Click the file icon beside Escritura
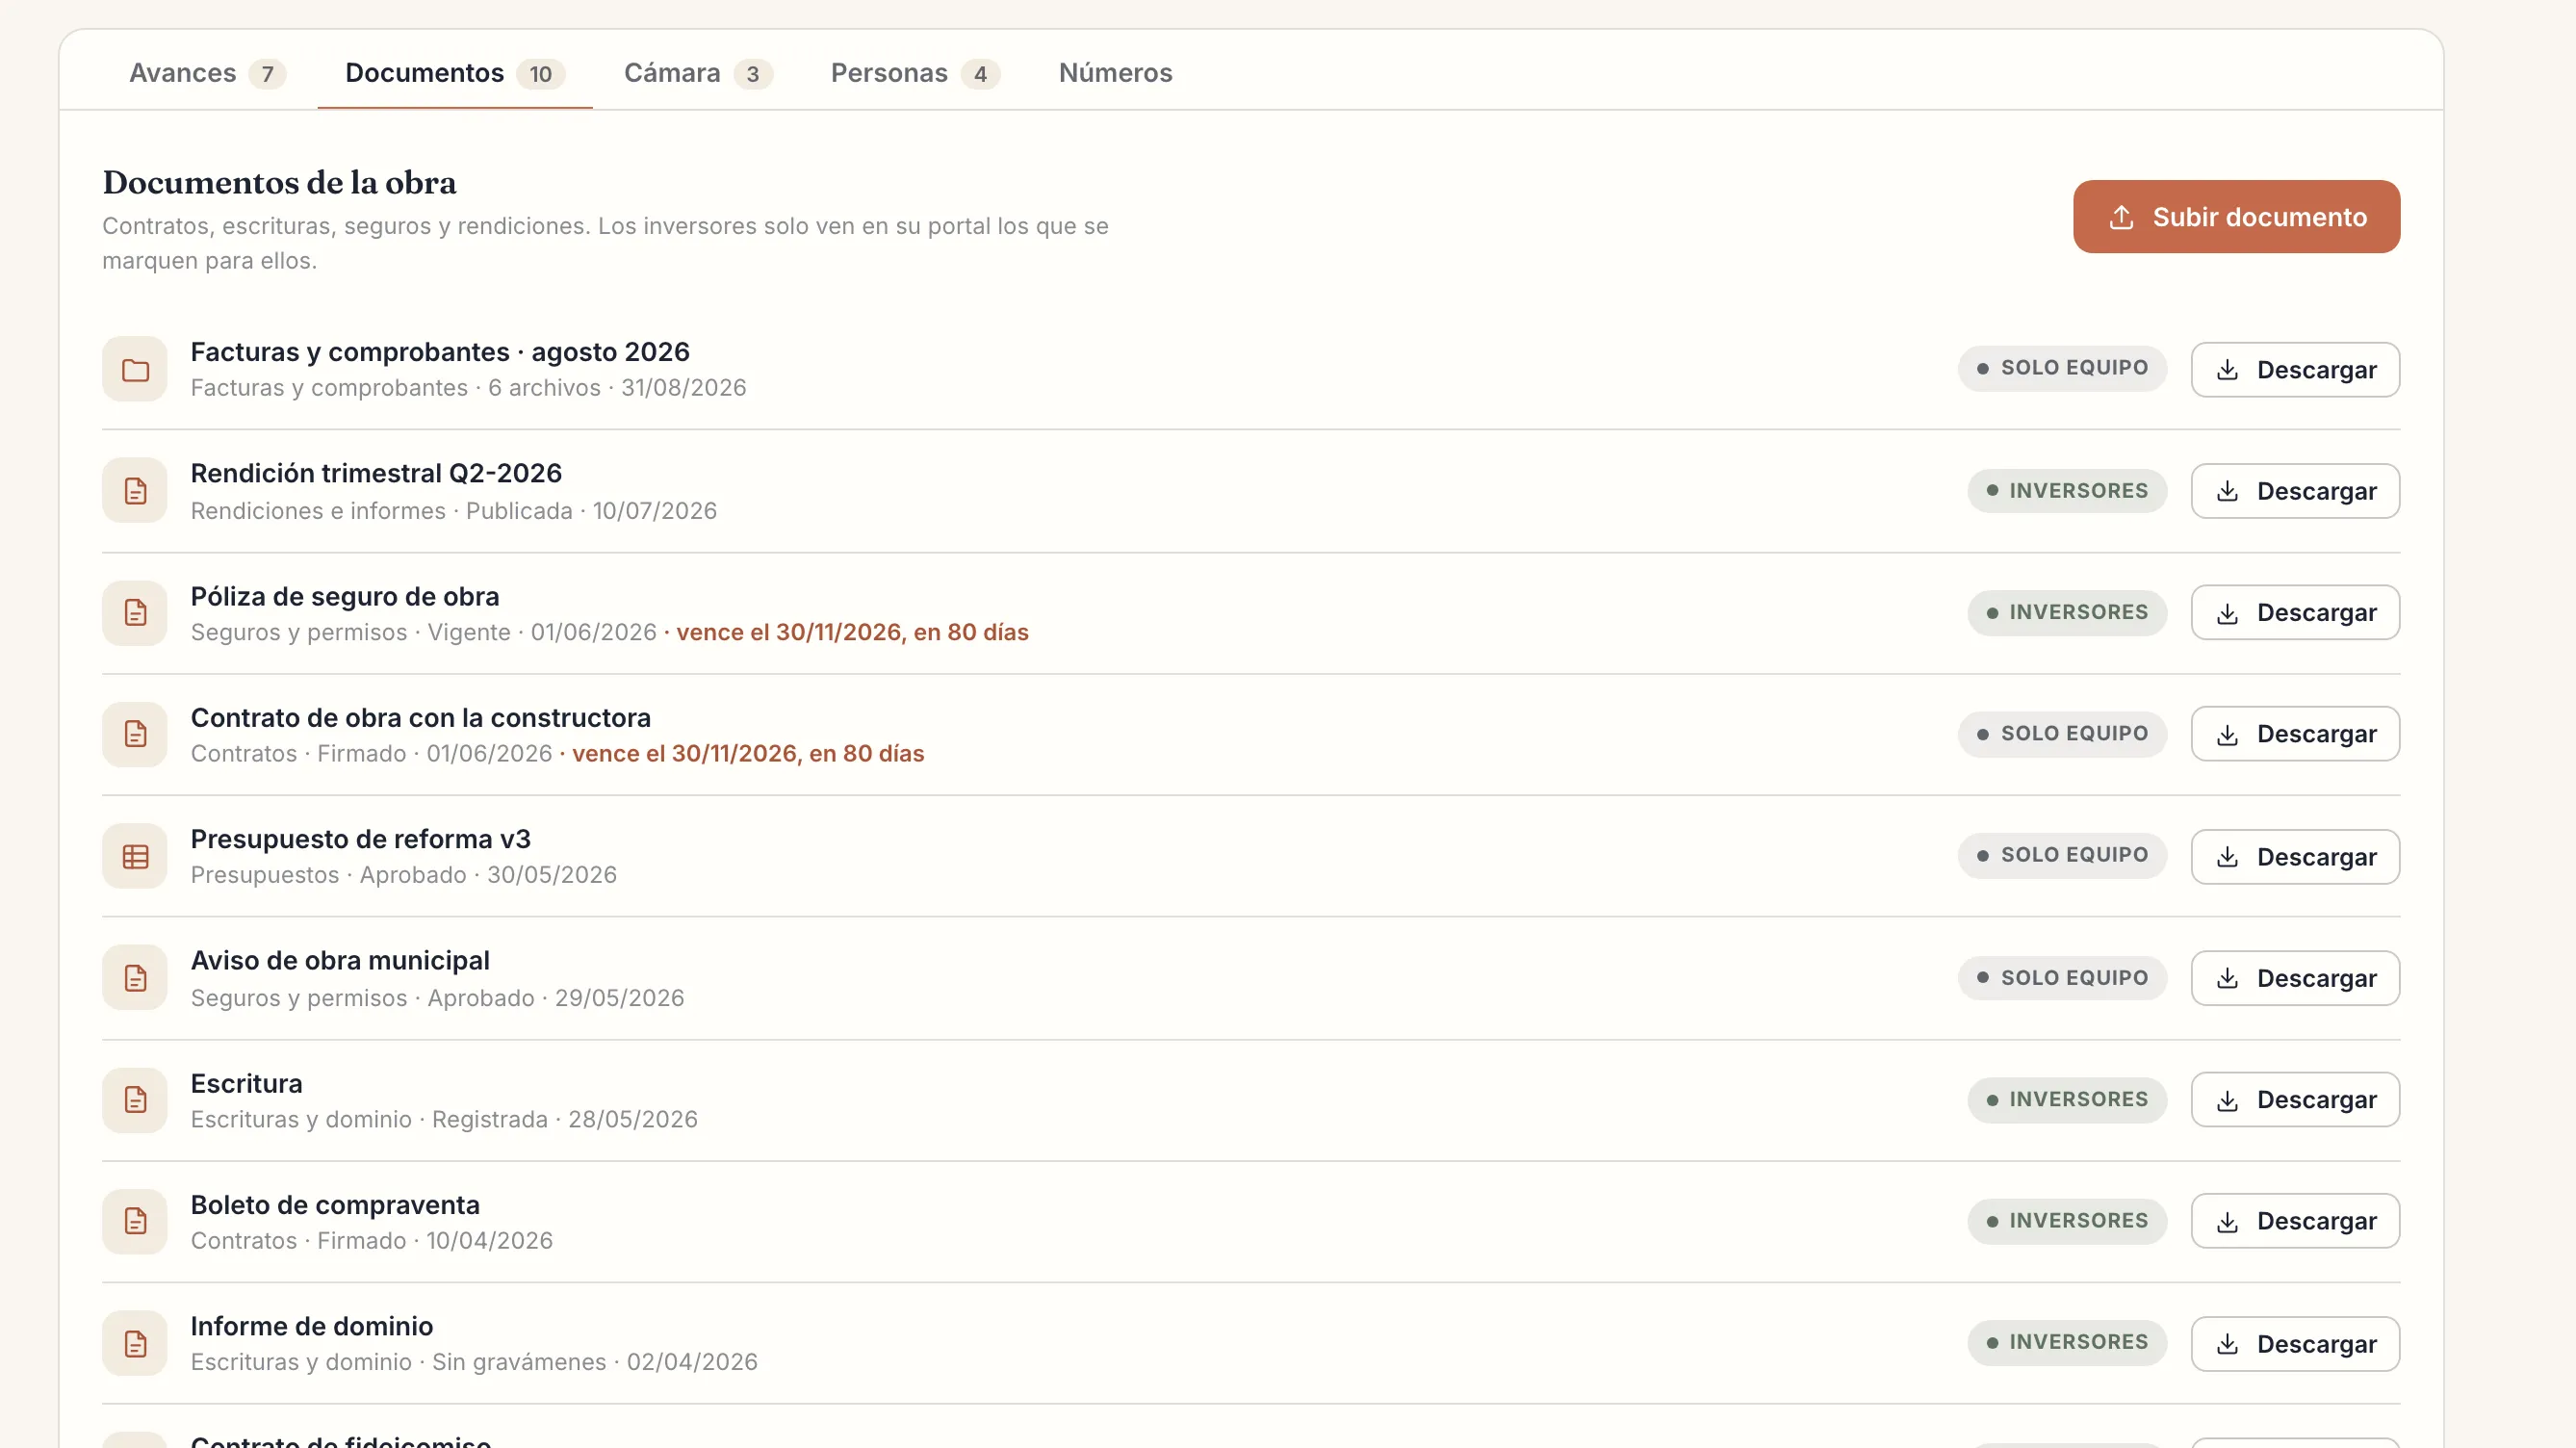 click(135, 1100)
